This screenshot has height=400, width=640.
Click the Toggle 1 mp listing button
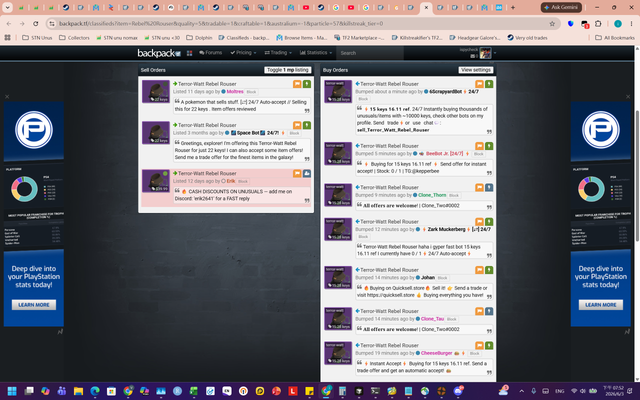pyautogui.click(x=288, y=70)
